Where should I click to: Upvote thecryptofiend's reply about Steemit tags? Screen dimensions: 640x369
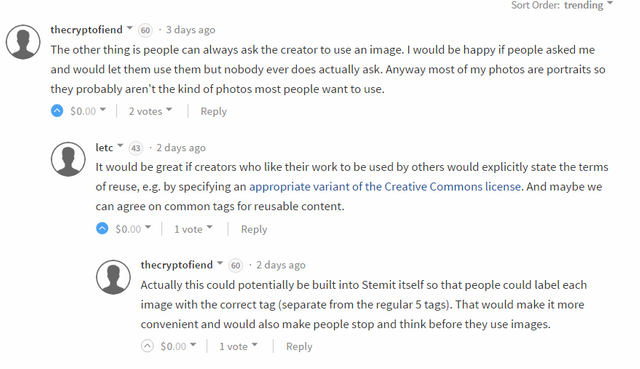(x=147, y=346)
